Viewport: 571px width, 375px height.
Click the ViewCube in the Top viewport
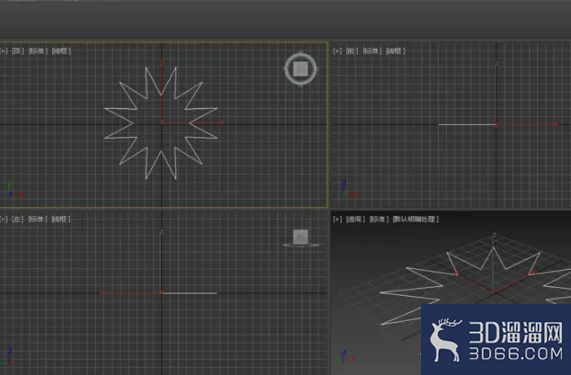[301, 69]
